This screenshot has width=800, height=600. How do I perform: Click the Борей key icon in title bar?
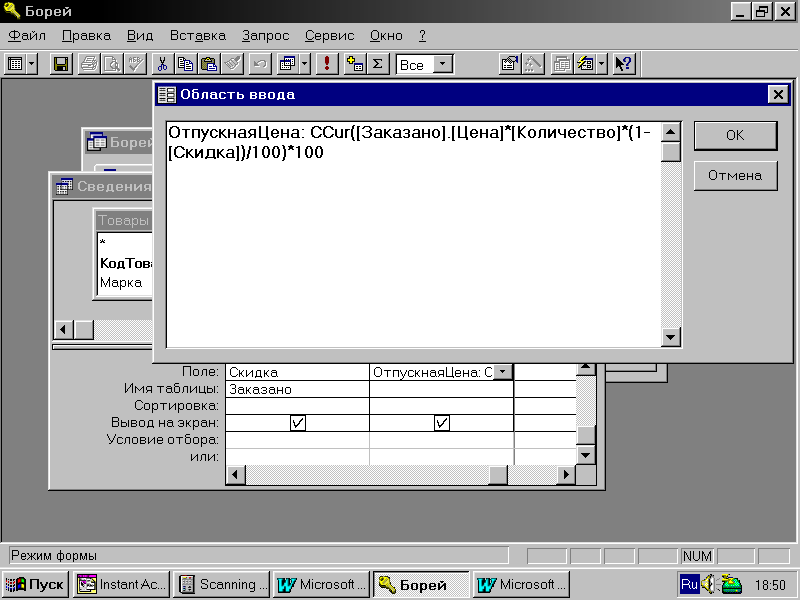point(11,11)
